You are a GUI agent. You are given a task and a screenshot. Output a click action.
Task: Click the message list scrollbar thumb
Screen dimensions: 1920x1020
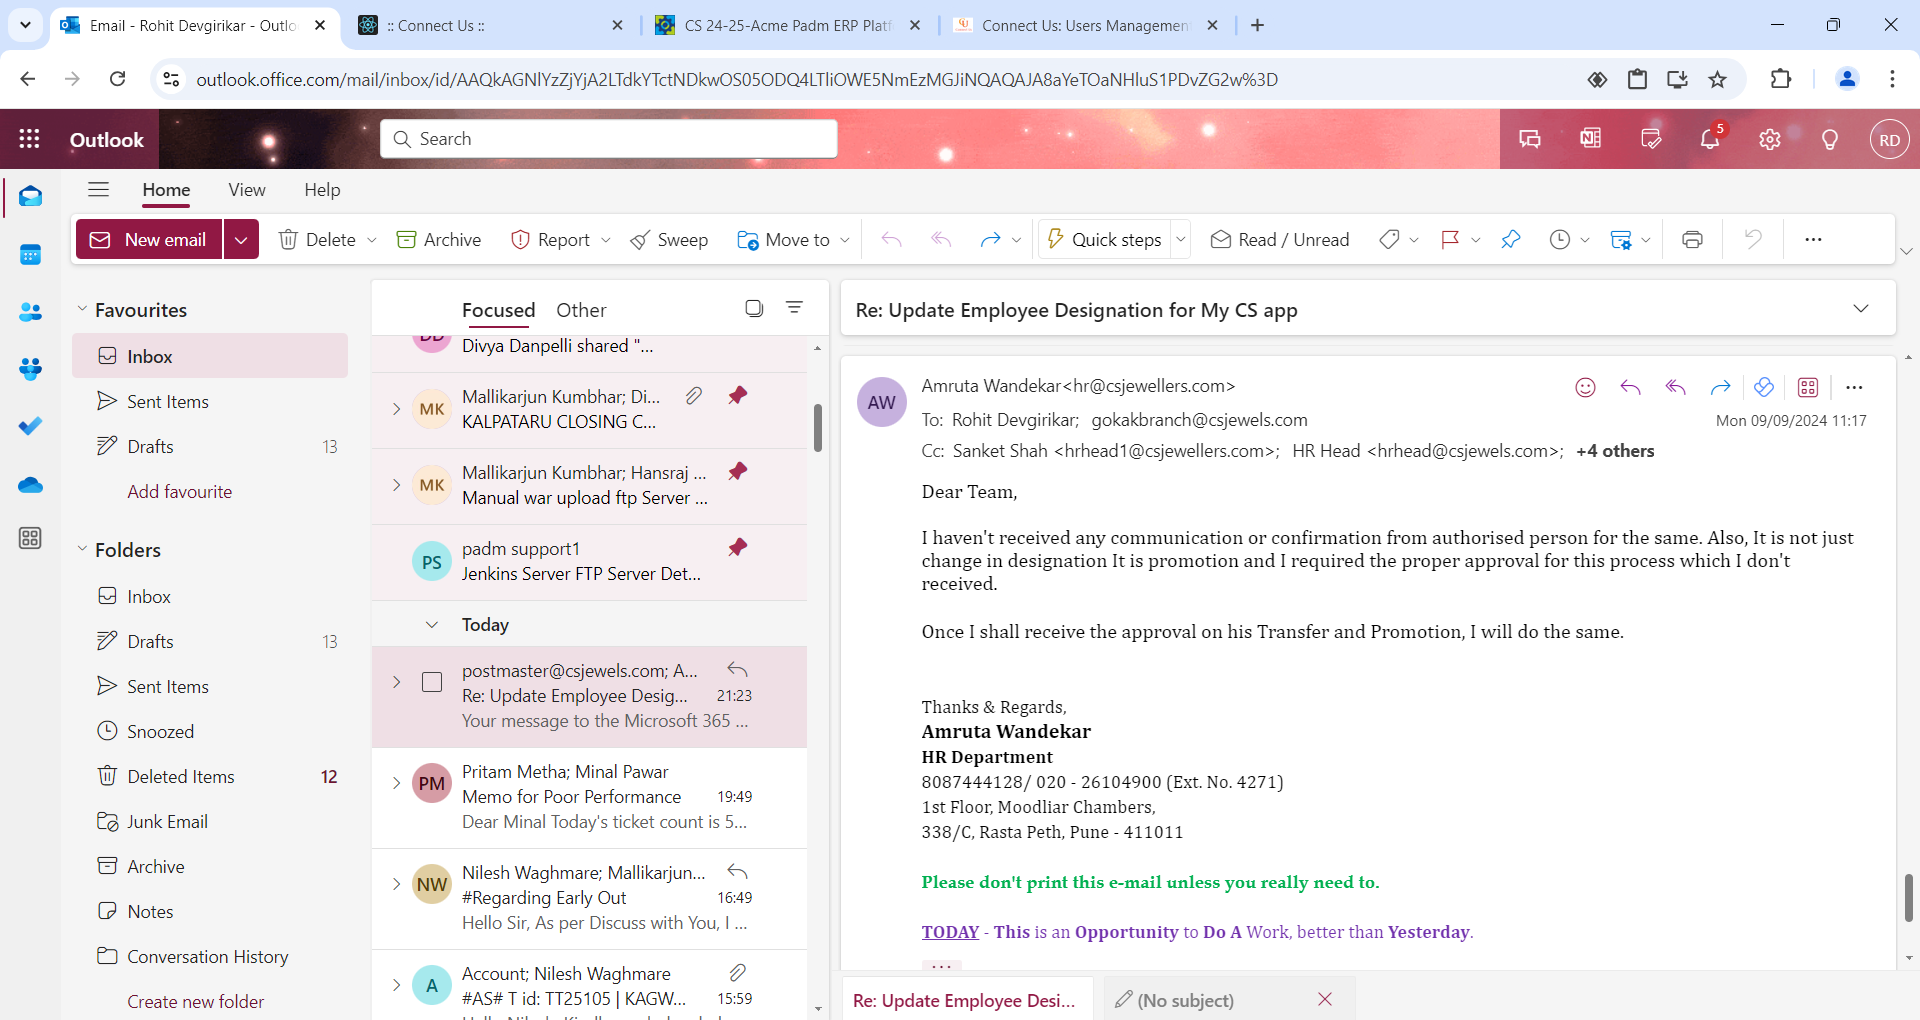tap(817, 428)
